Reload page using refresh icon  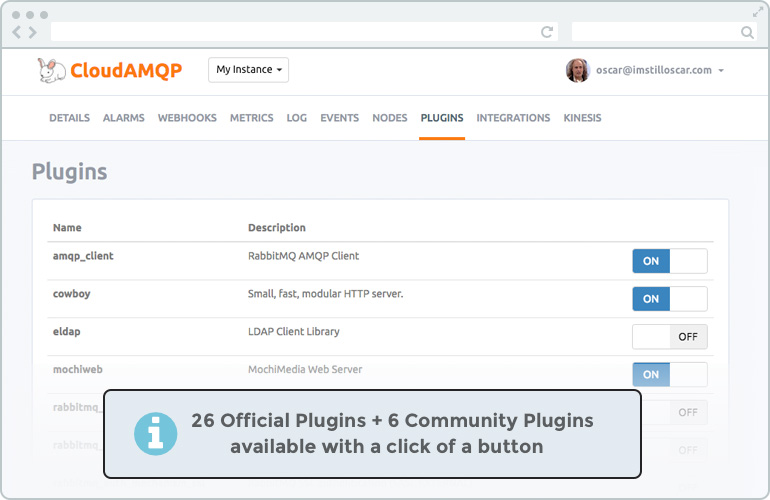coord(547,32)
